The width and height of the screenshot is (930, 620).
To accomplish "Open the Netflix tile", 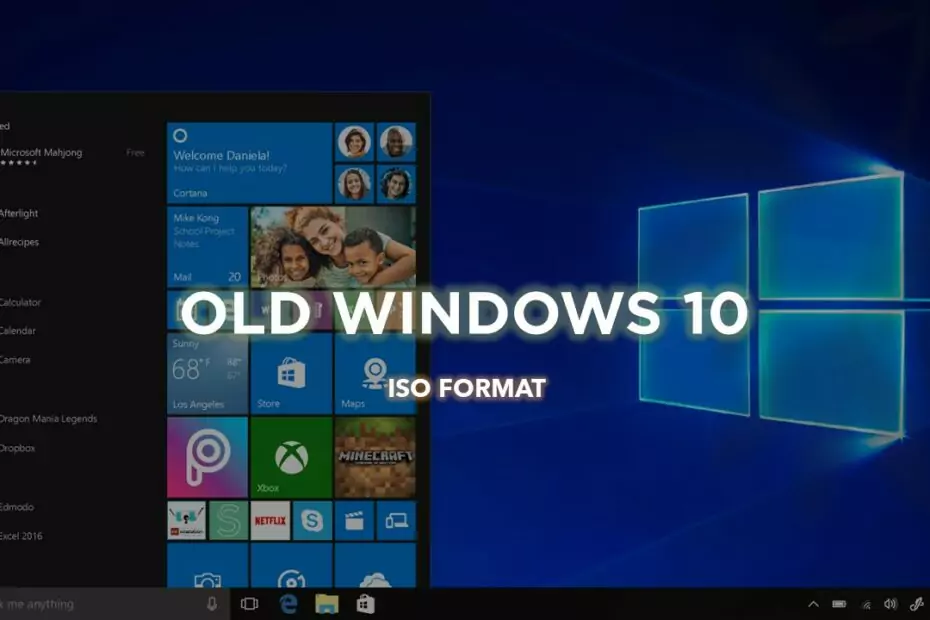I will [270, 520].
